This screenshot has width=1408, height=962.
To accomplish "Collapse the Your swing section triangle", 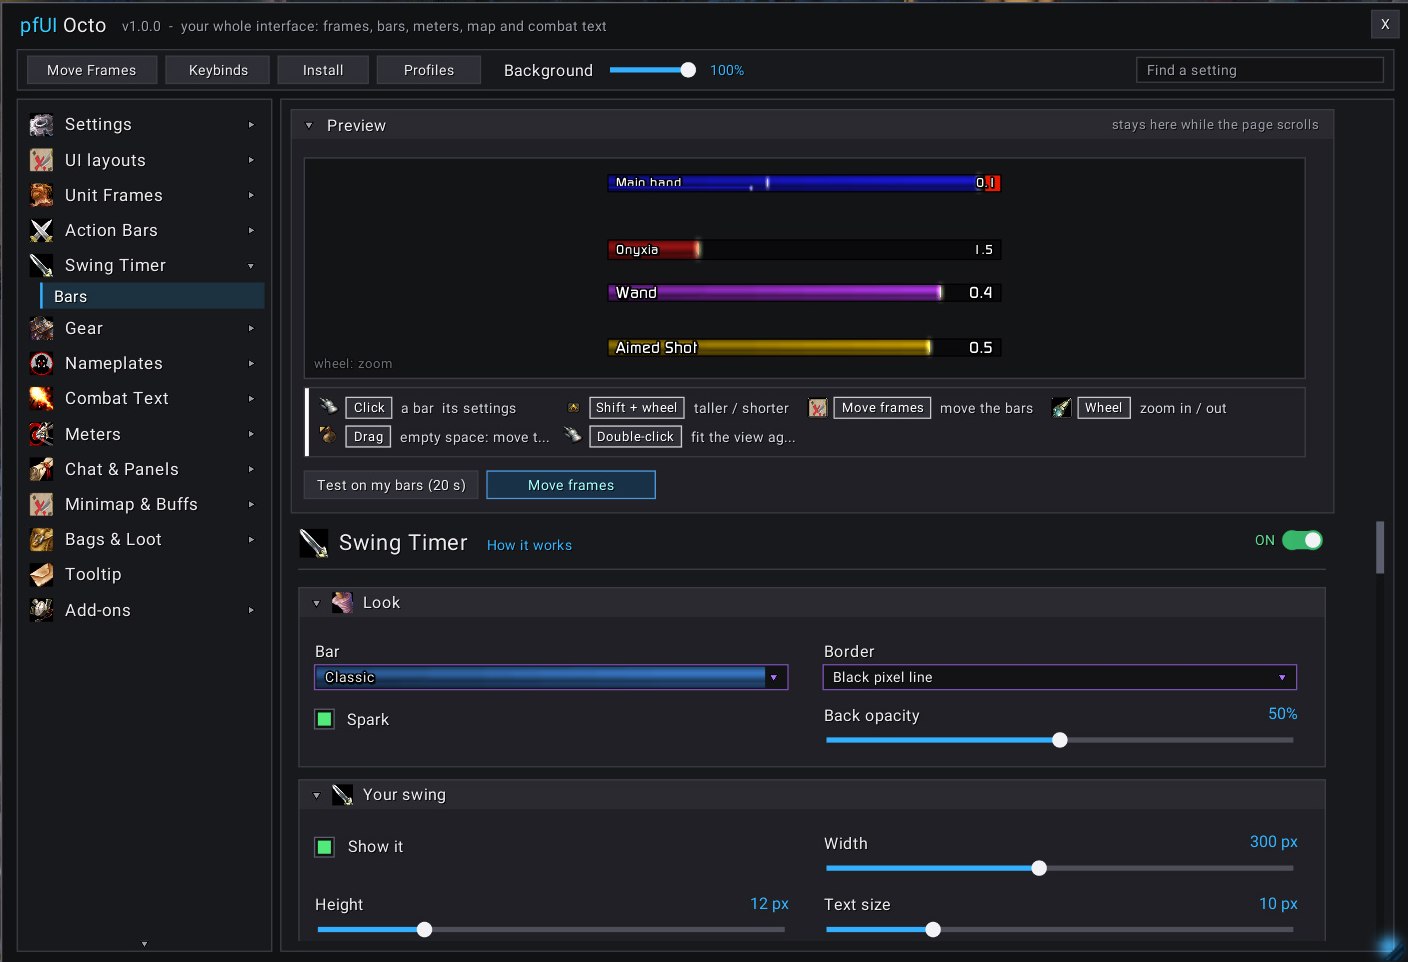I will [x=316, y=796].
